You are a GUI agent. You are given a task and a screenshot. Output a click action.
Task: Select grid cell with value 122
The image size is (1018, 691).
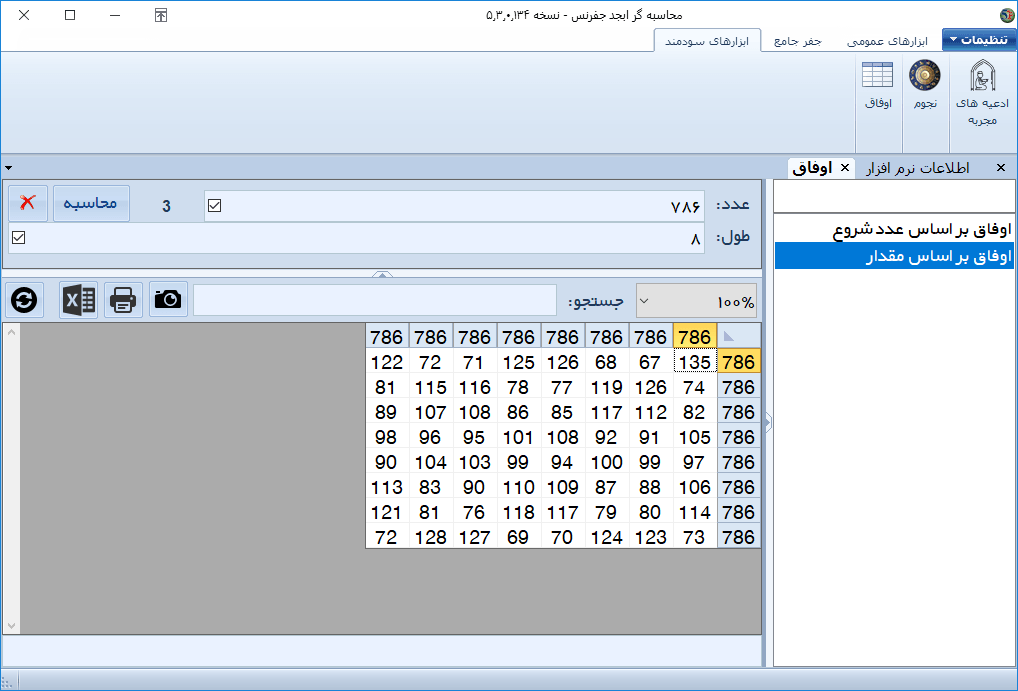pyautogui.click(x=387, y=362)
